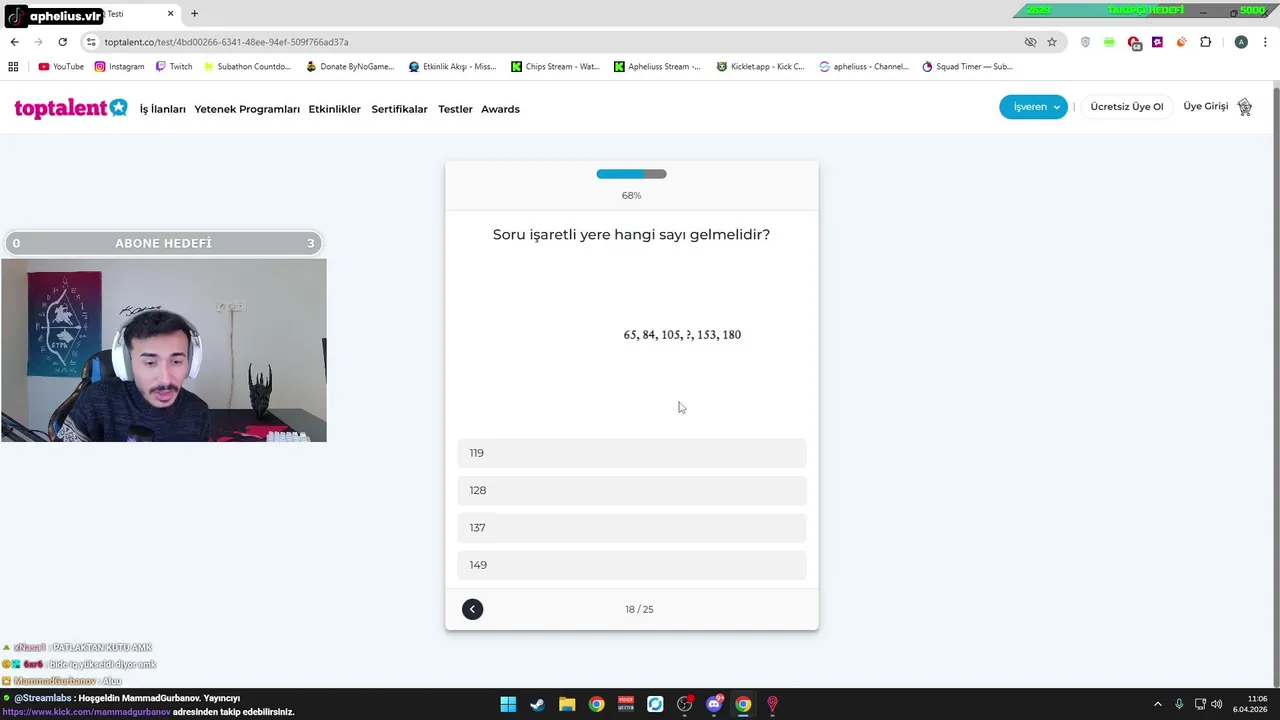This screenshot has height=720, width=1280.
Task: Select answer option 128
Action: pyautogui.click(x=631, y=490)
